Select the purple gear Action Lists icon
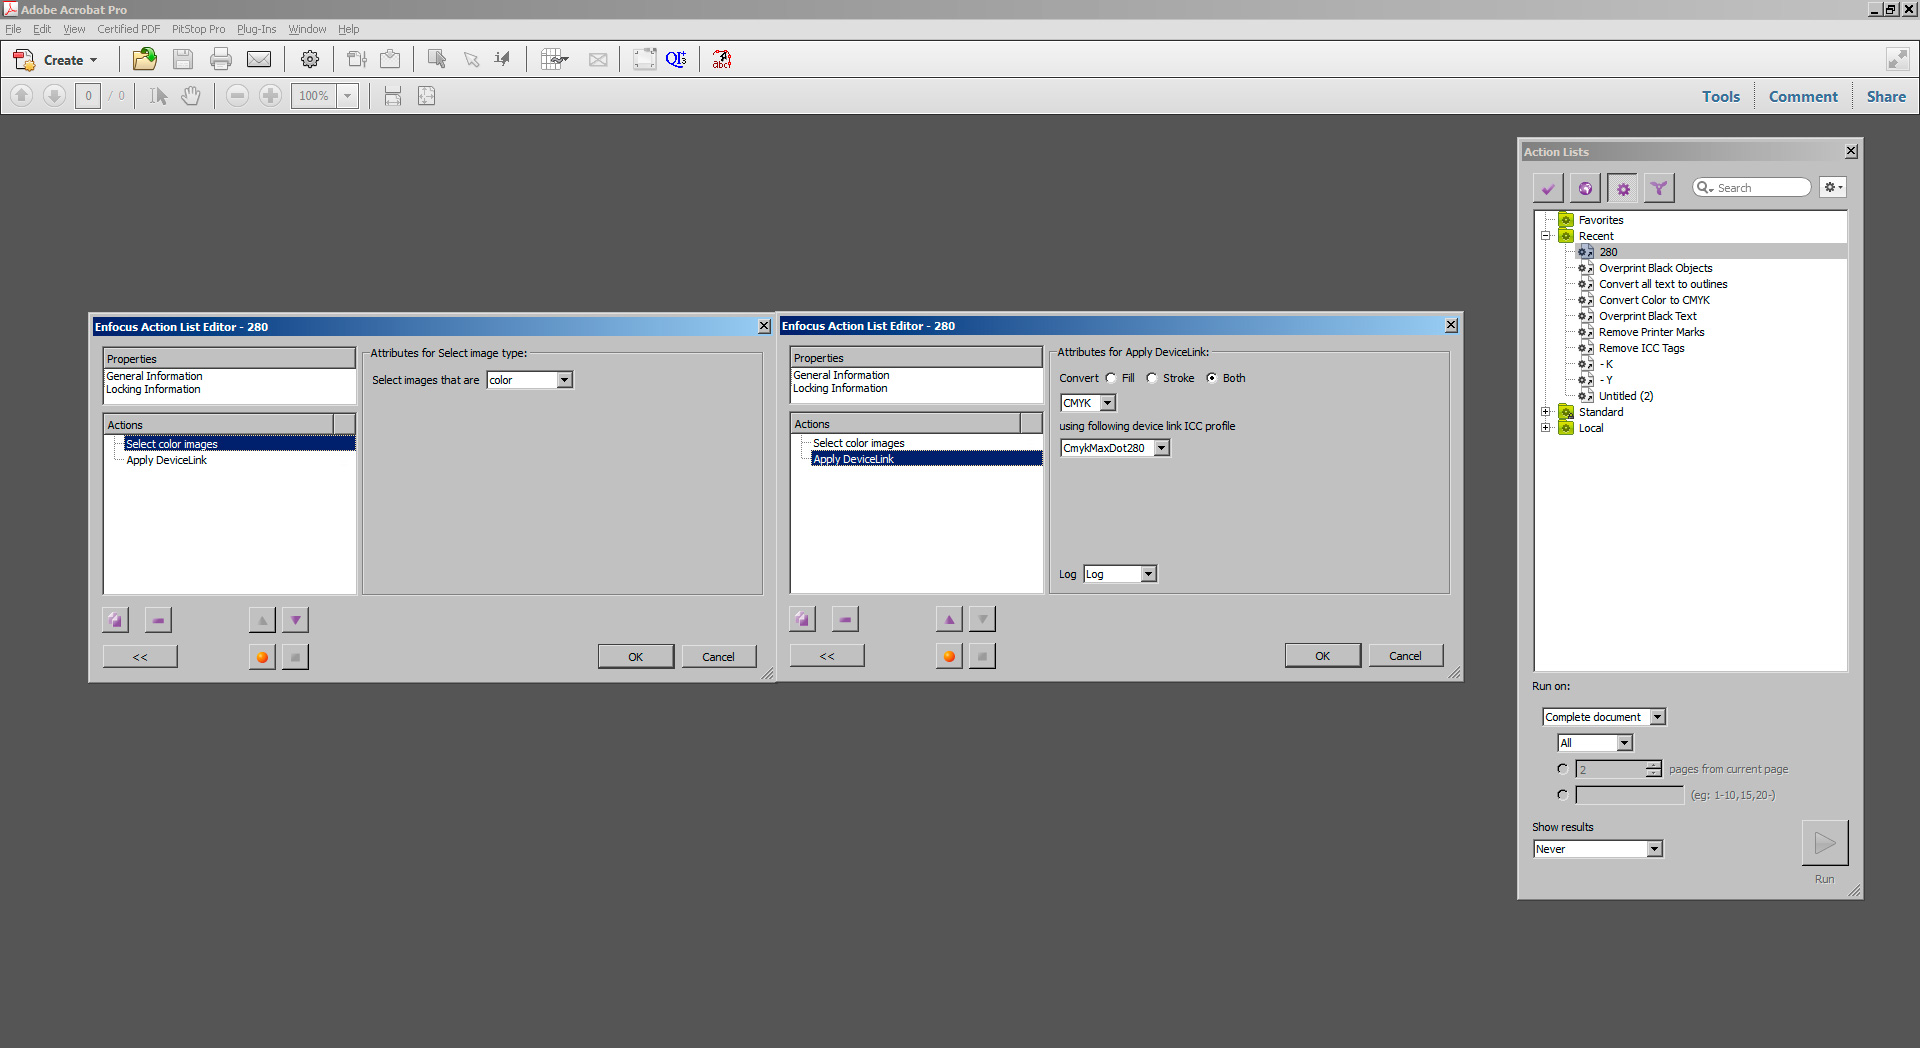This screenshot has height=1048, width=1920. tap(1622, 188)
